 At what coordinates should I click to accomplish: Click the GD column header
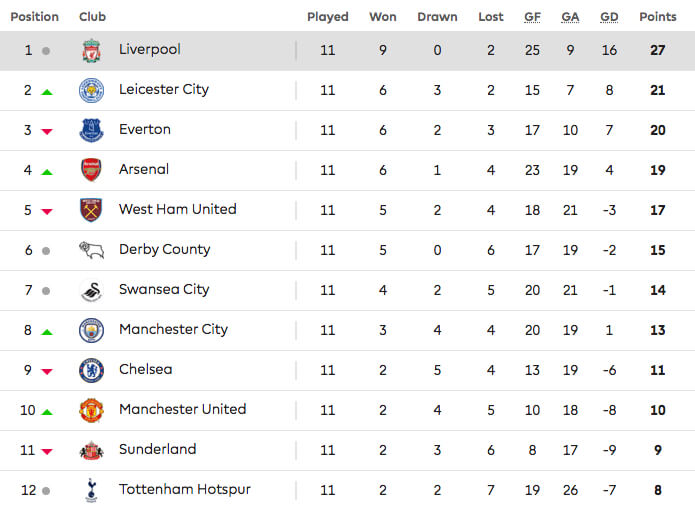[x=609, y=17]
